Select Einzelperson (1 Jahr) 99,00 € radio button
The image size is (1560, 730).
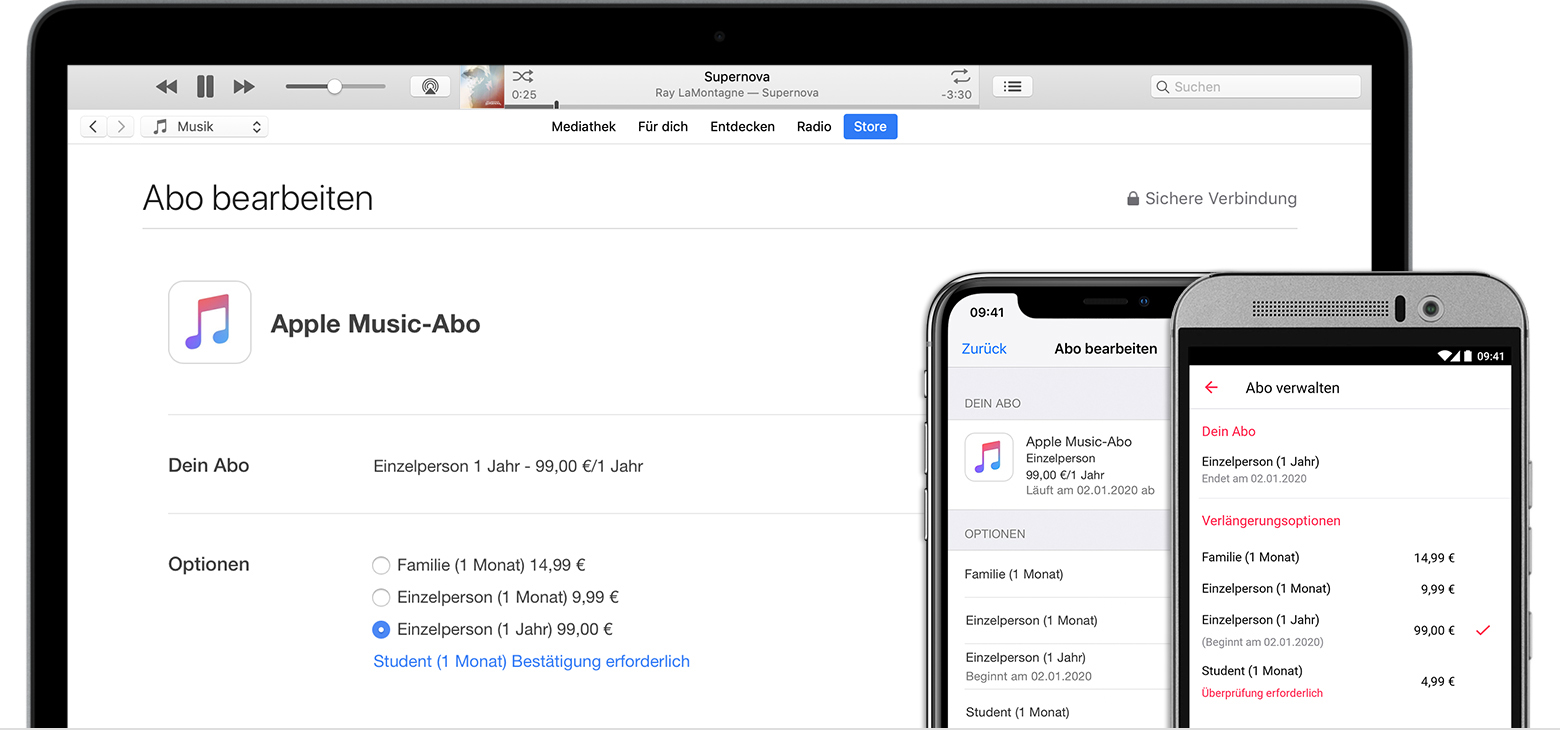click(x=381, y=630)
